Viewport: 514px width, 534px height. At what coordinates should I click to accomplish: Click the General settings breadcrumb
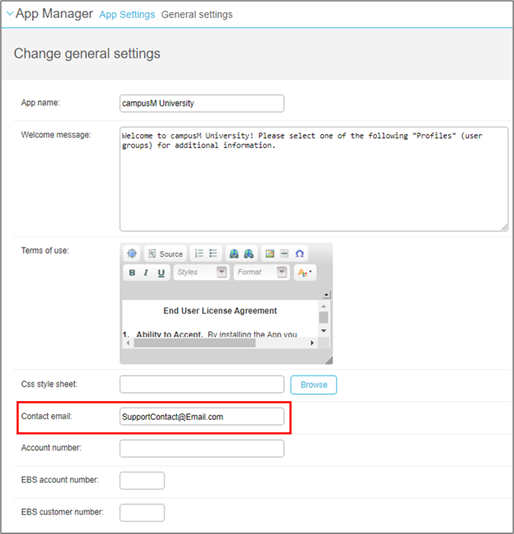point(197,15)
